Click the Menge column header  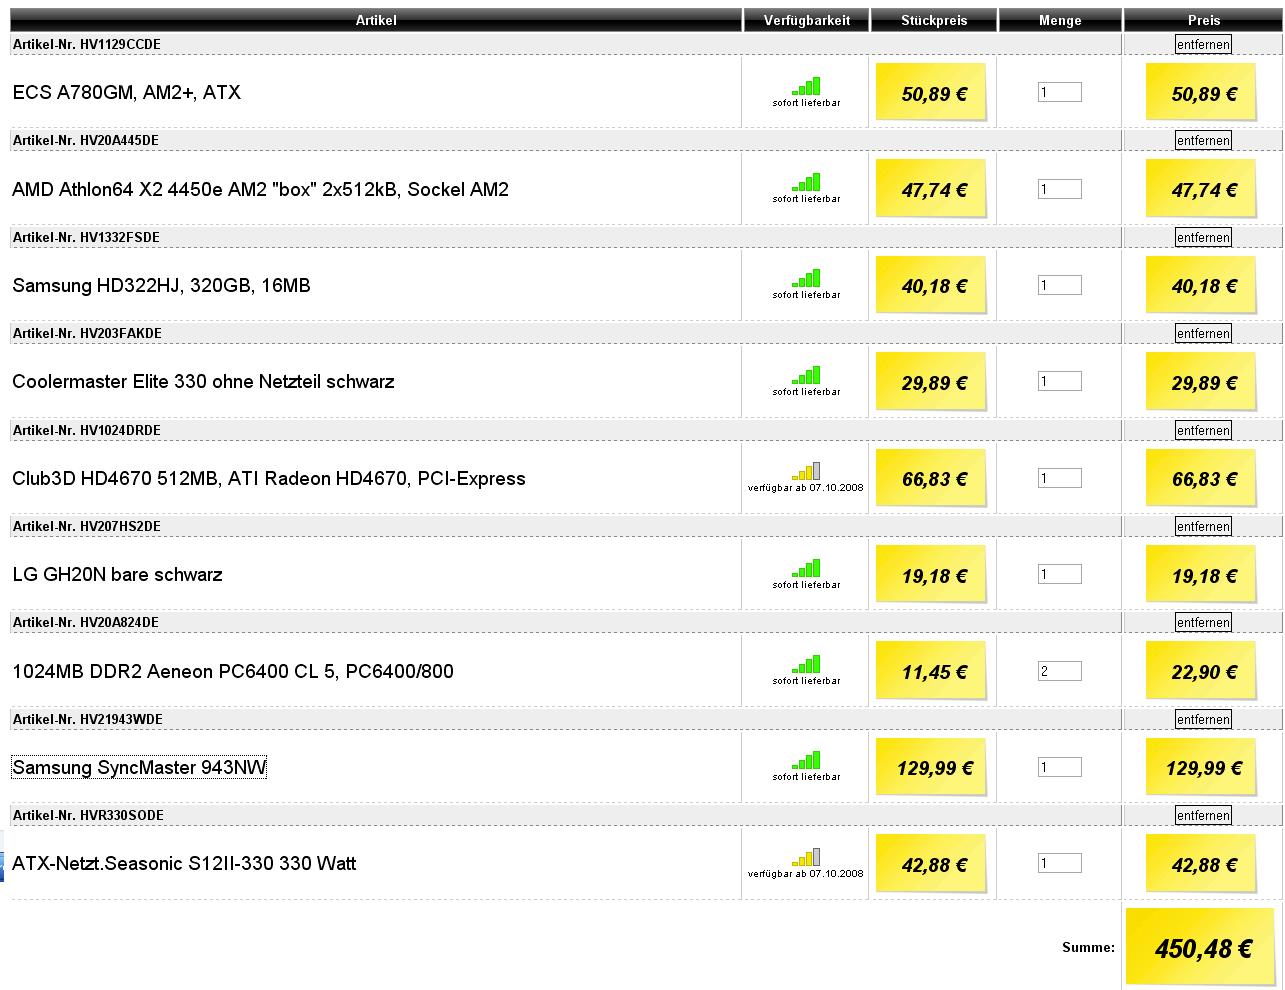[x=1060, y=20]
